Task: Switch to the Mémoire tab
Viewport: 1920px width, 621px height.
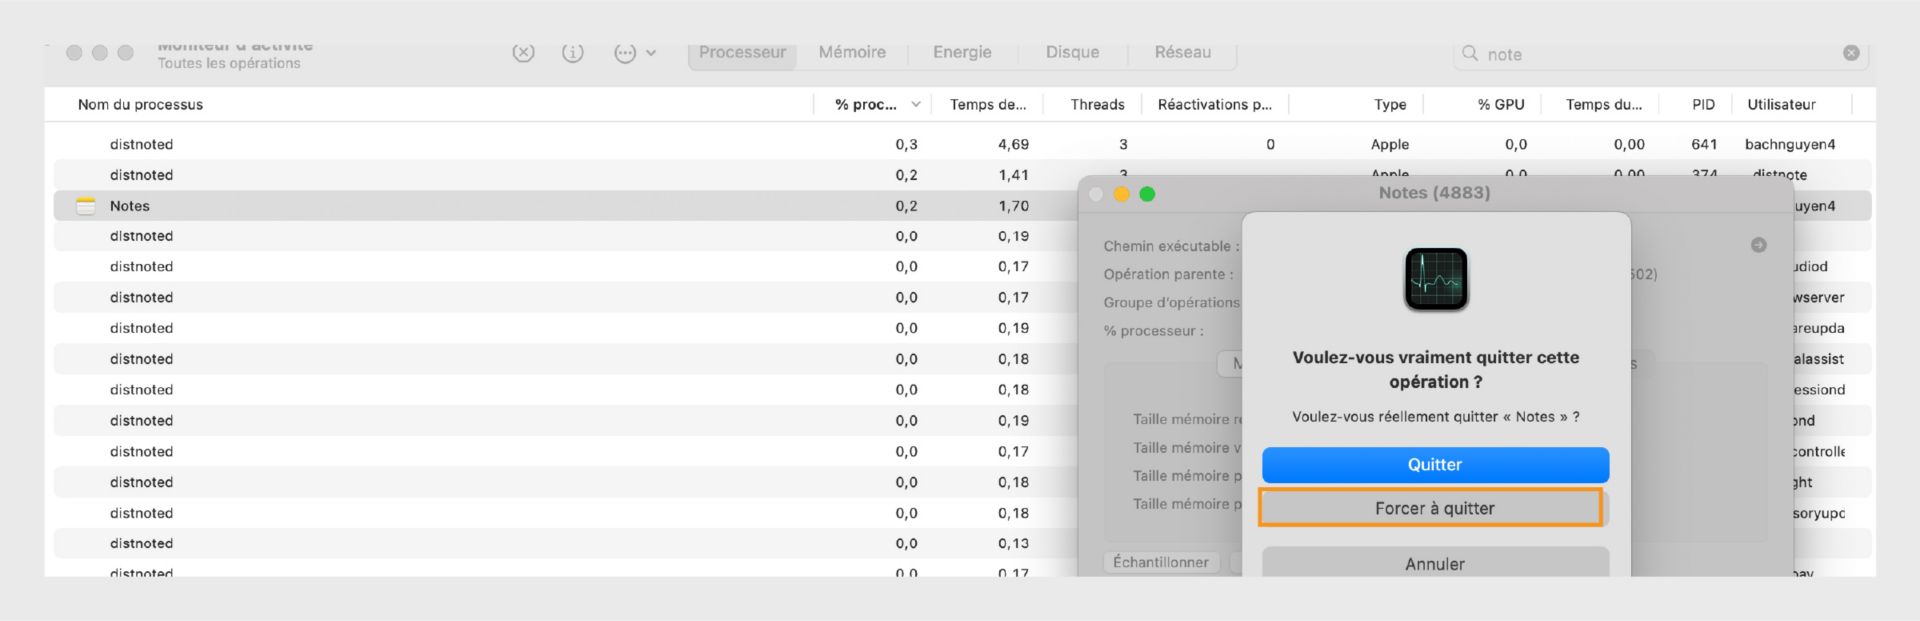Action: (x=852, y=52)
